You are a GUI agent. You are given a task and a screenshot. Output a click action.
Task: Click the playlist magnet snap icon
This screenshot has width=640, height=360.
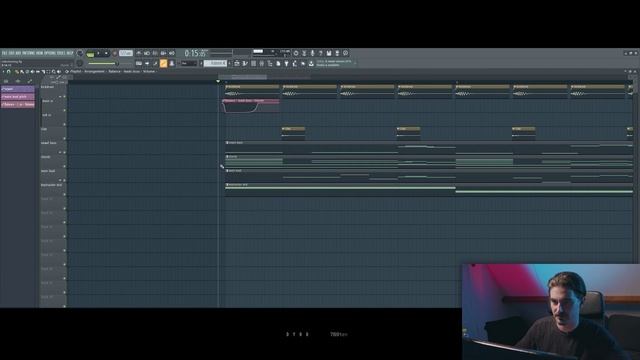coord(9,71)
